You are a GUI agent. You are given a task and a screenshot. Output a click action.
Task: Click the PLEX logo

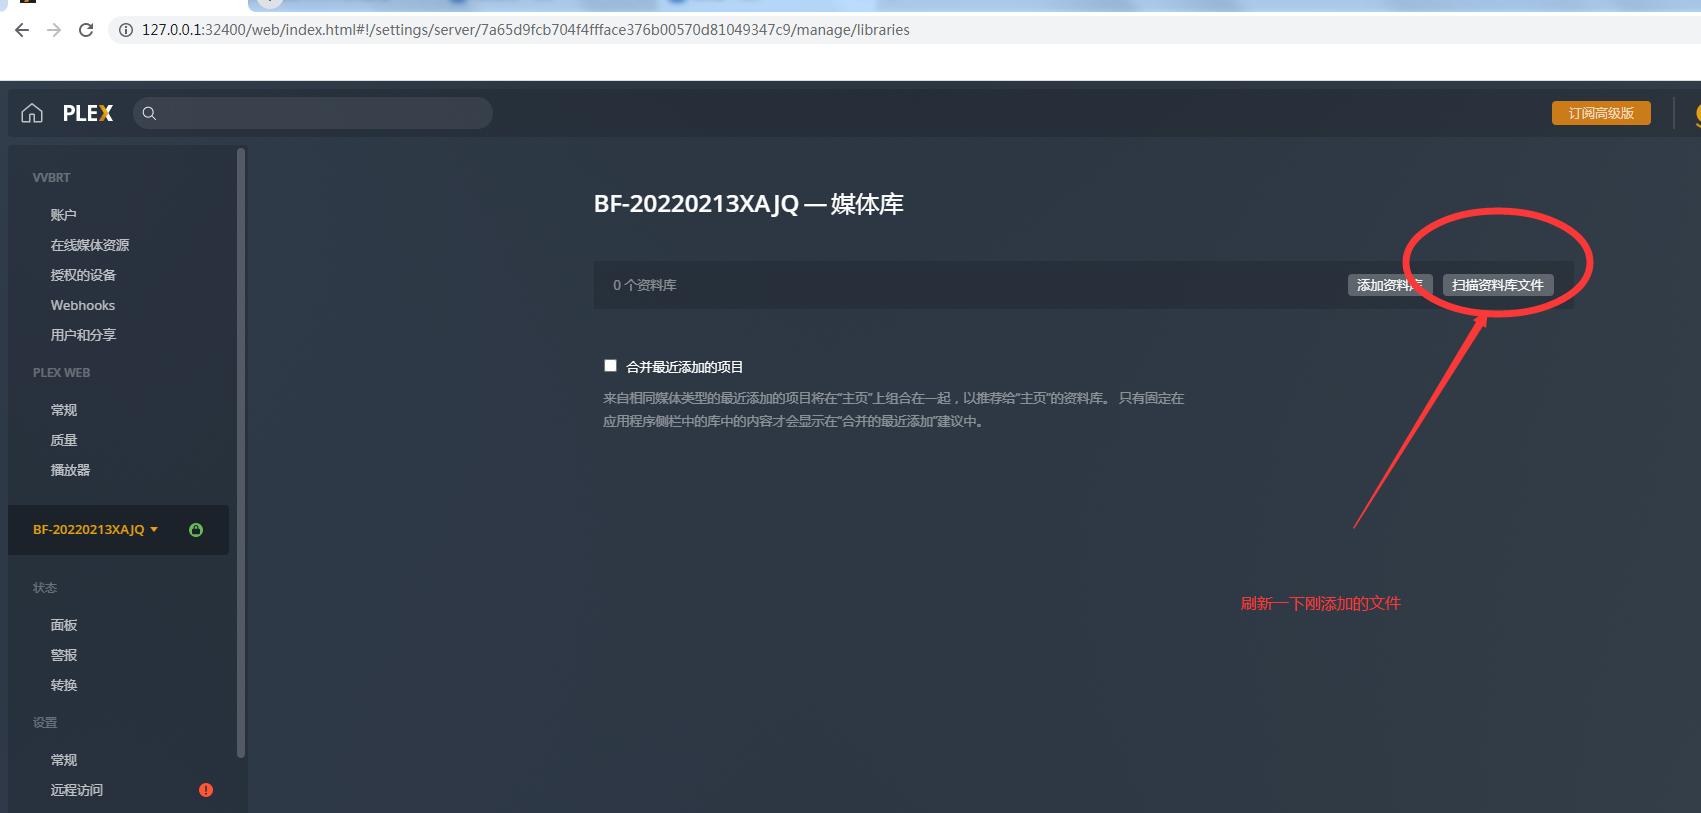[x=88, y=113]
